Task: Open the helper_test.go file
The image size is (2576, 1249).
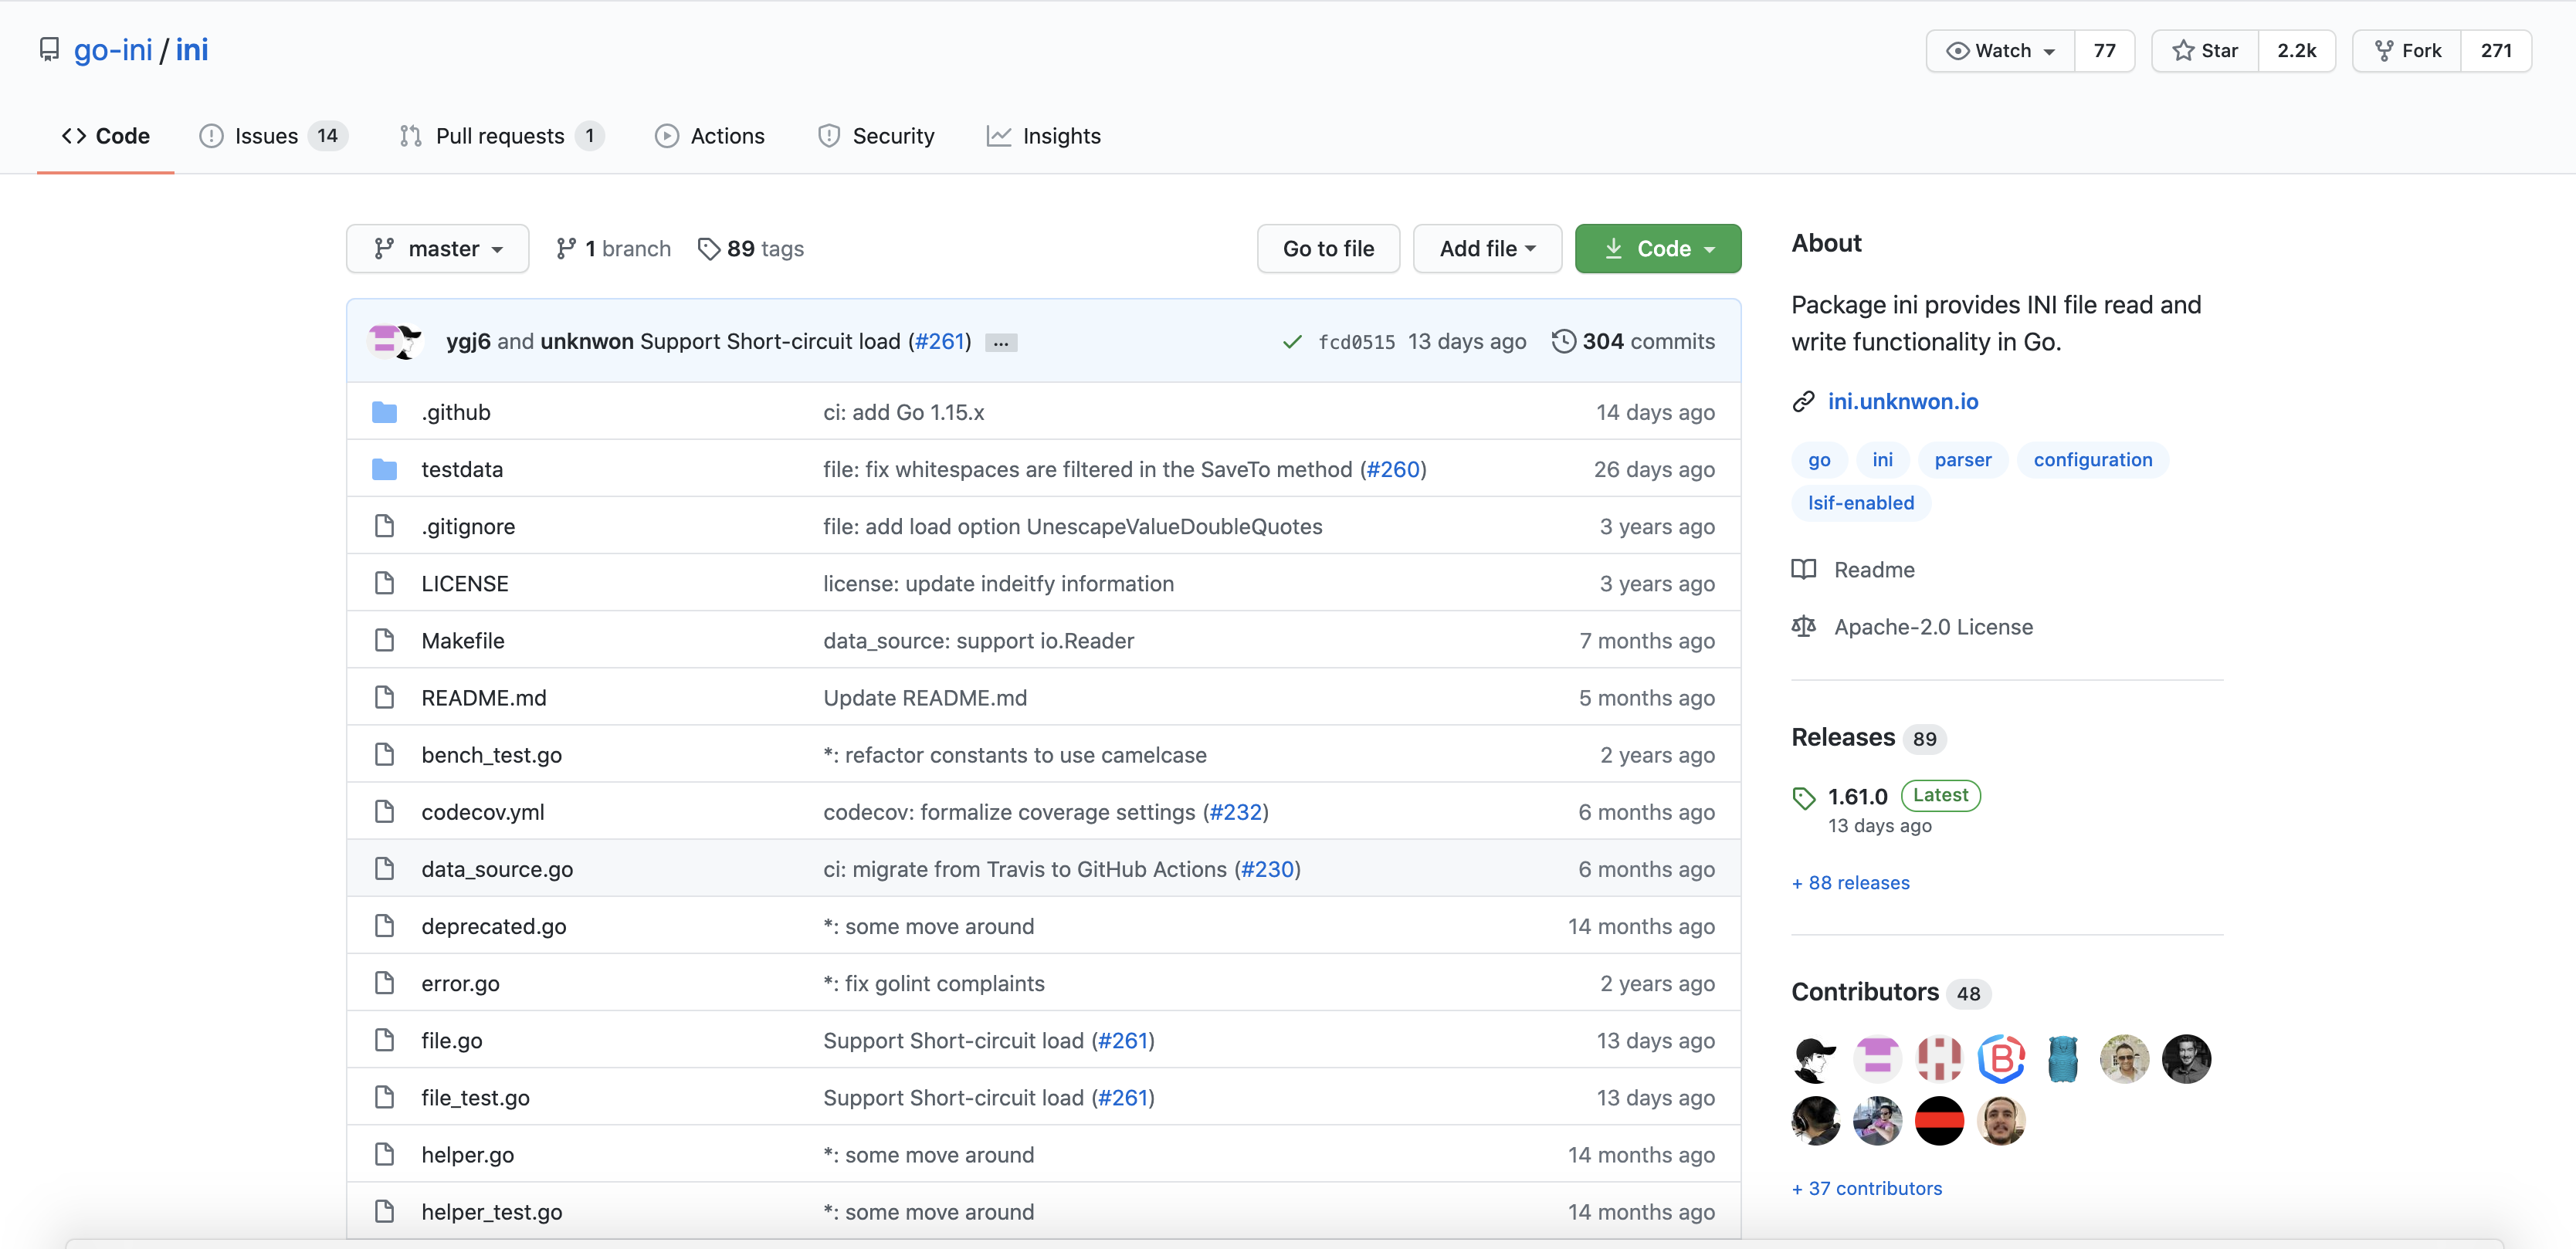Action: (x=492, y=1212)
